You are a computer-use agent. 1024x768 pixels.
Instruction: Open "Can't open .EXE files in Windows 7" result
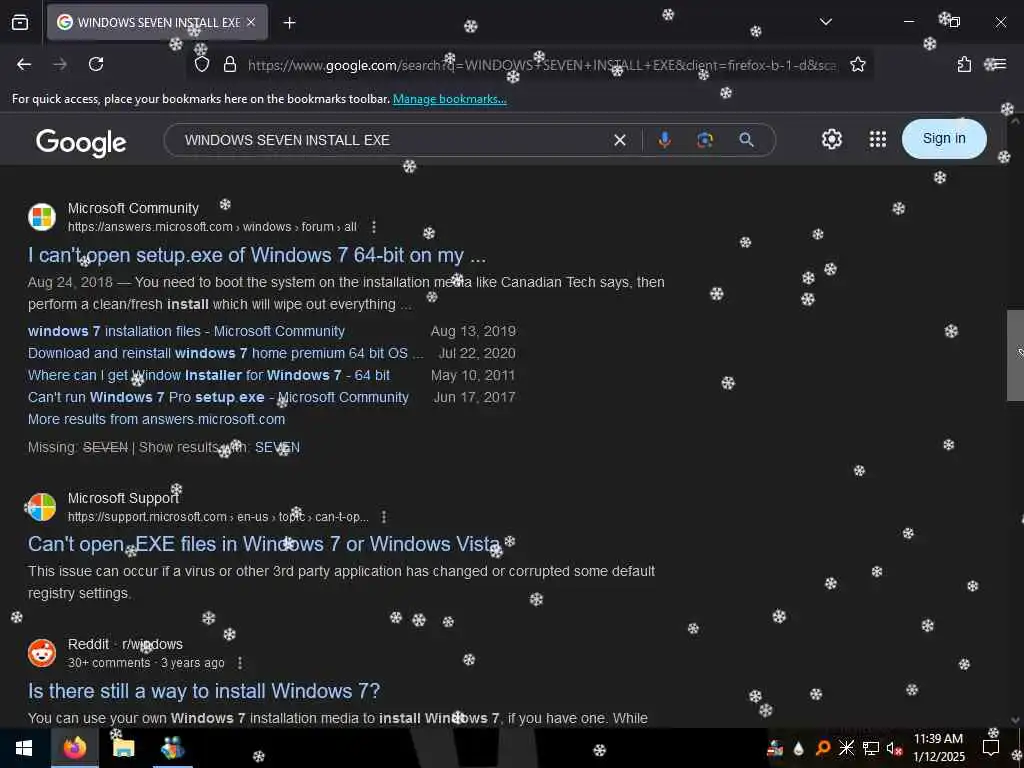tap(264, 544)
